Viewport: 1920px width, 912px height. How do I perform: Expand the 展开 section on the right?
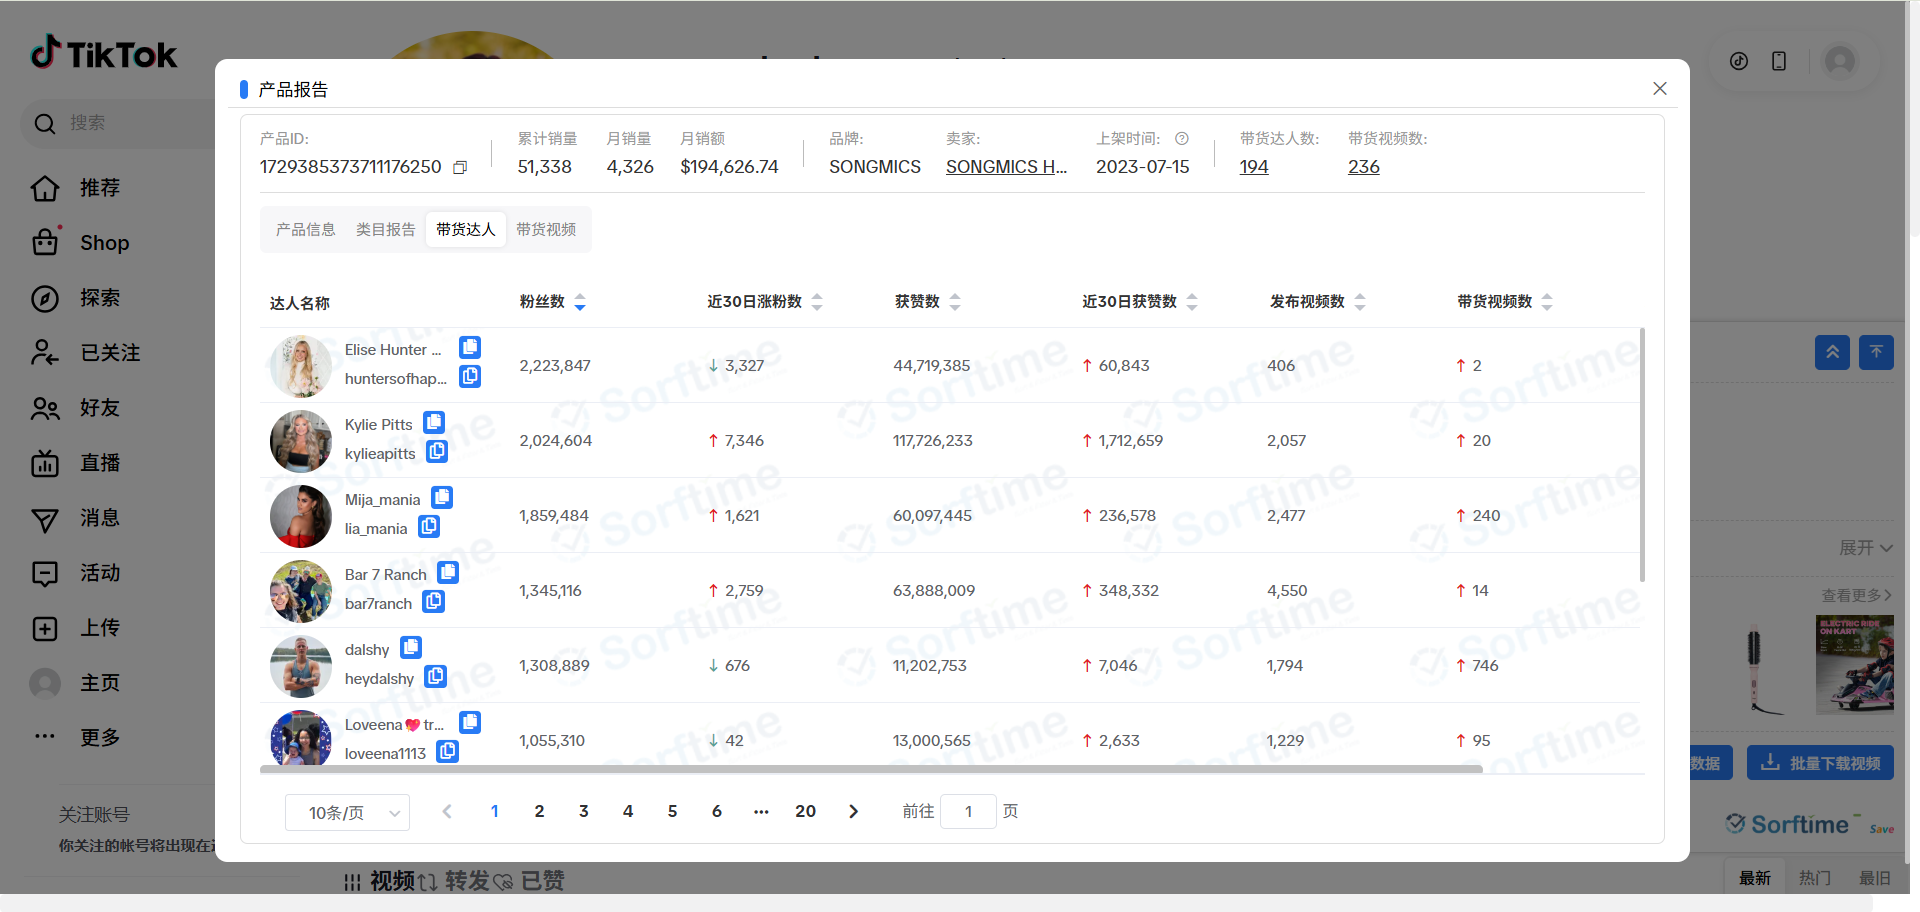(1865, 548)
